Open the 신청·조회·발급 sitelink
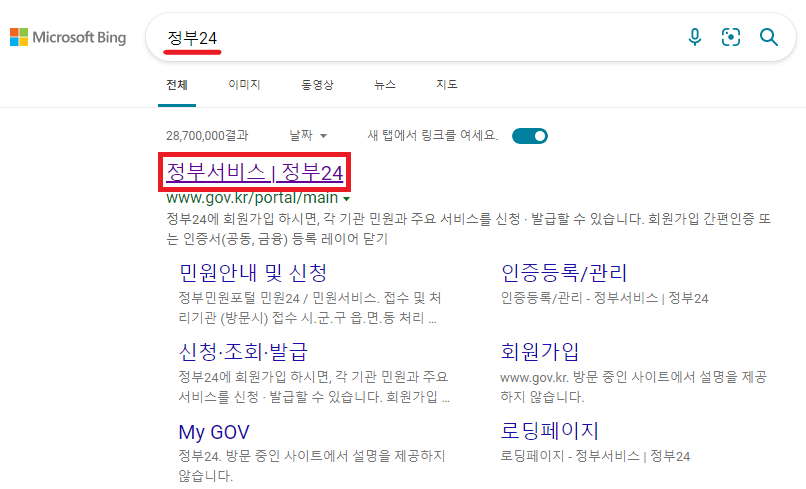This screenshot has width=806, height=489. (x=243, y=352)
